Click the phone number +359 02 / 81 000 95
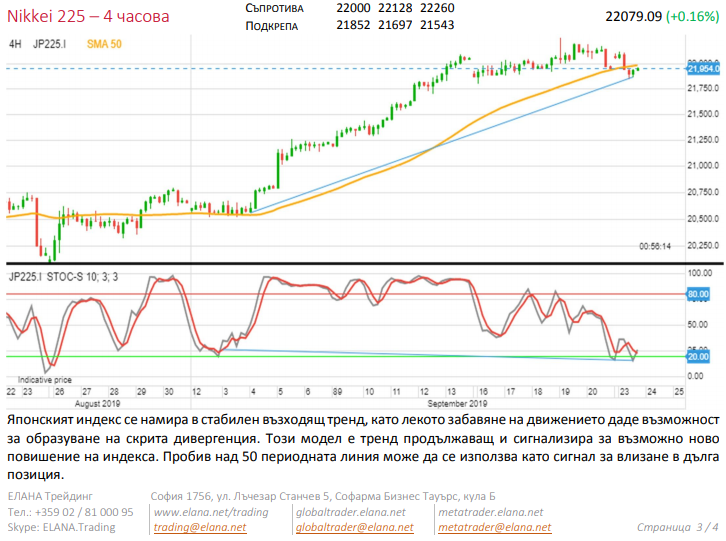This screenshot has width=726, height=541. coord(84,512)
